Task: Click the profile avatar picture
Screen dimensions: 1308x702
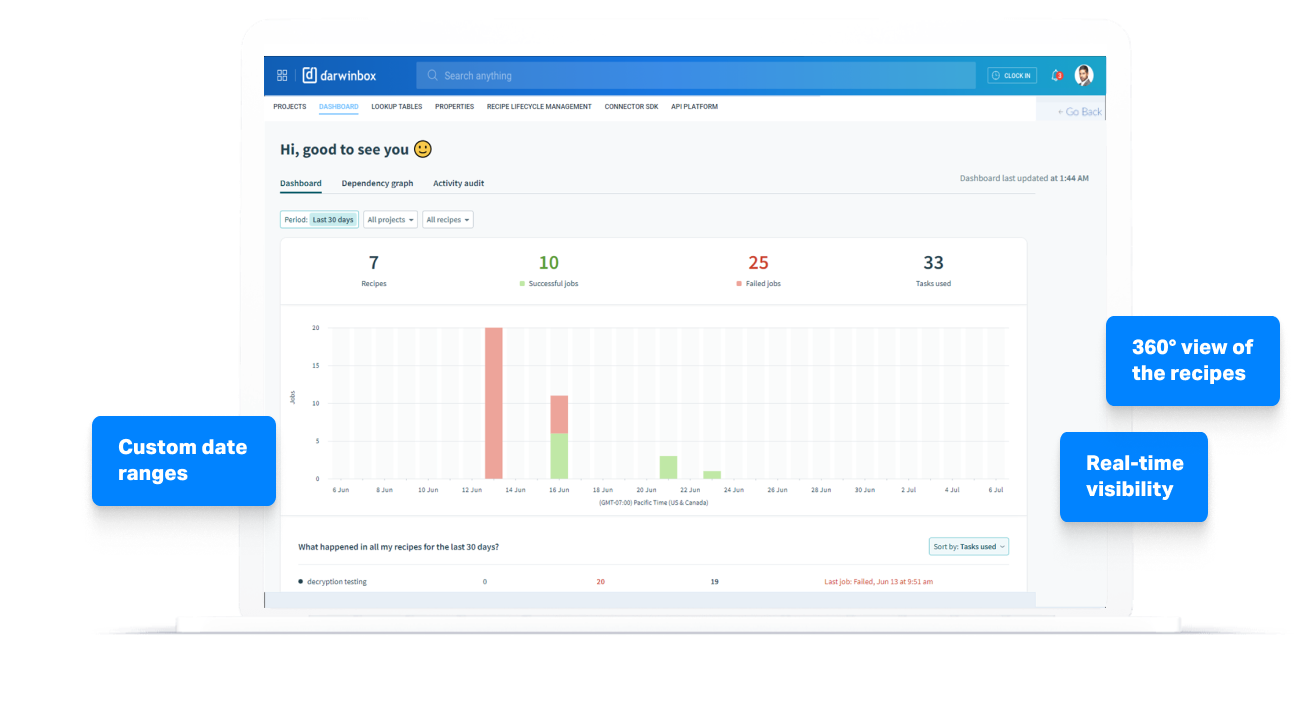Action: (x=1084, y=75)
